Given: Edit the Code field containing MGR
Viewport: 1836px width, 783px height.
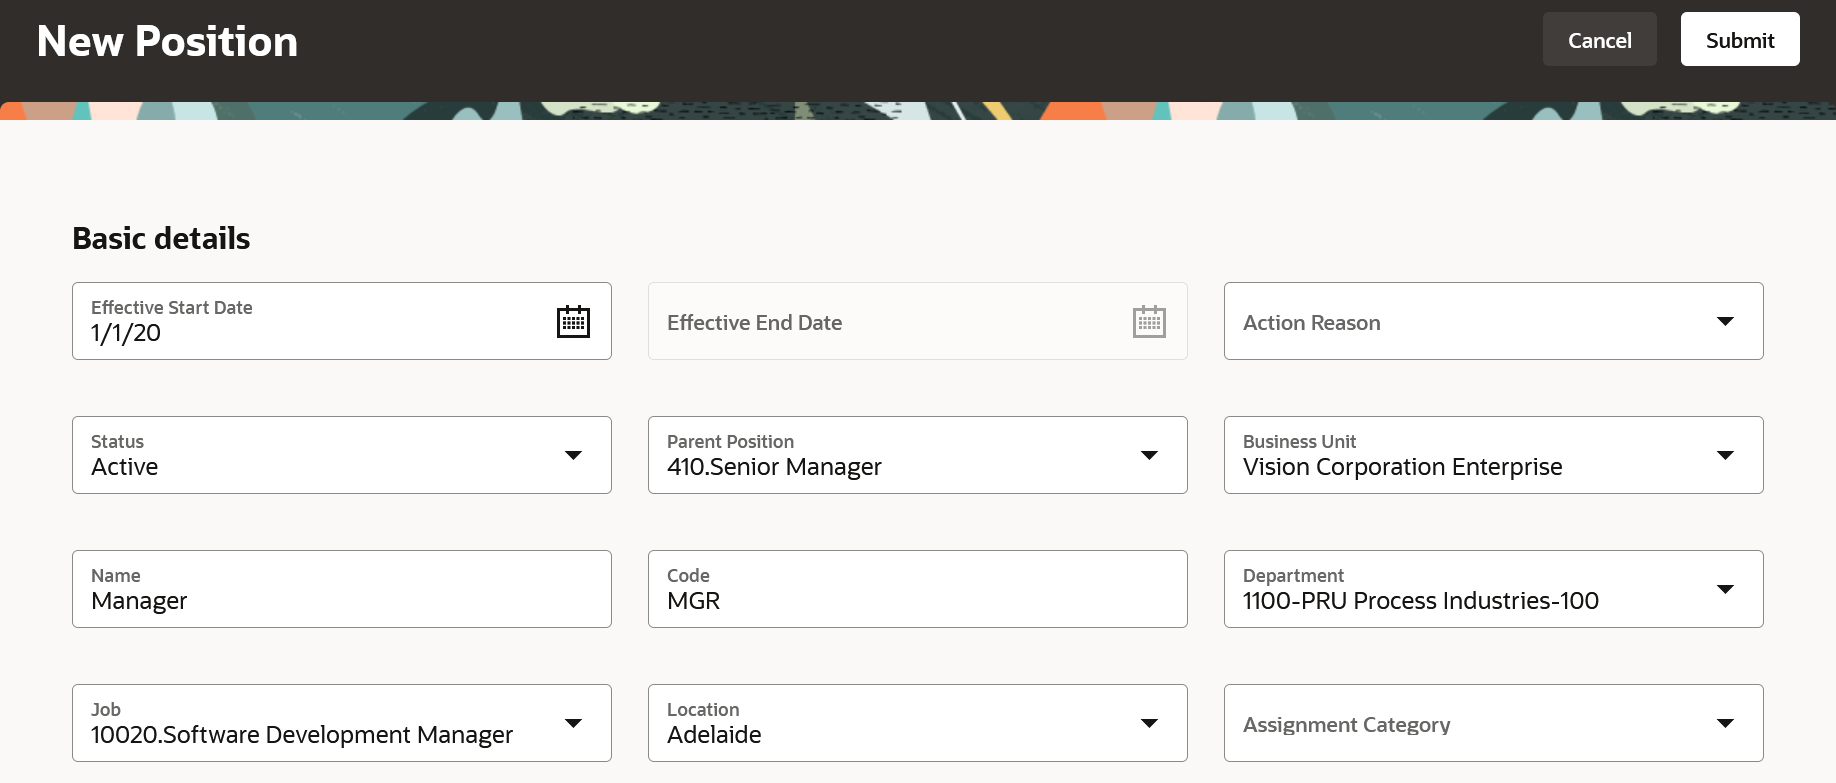Looking at the screenshot, I should click(x=918, y=589).
